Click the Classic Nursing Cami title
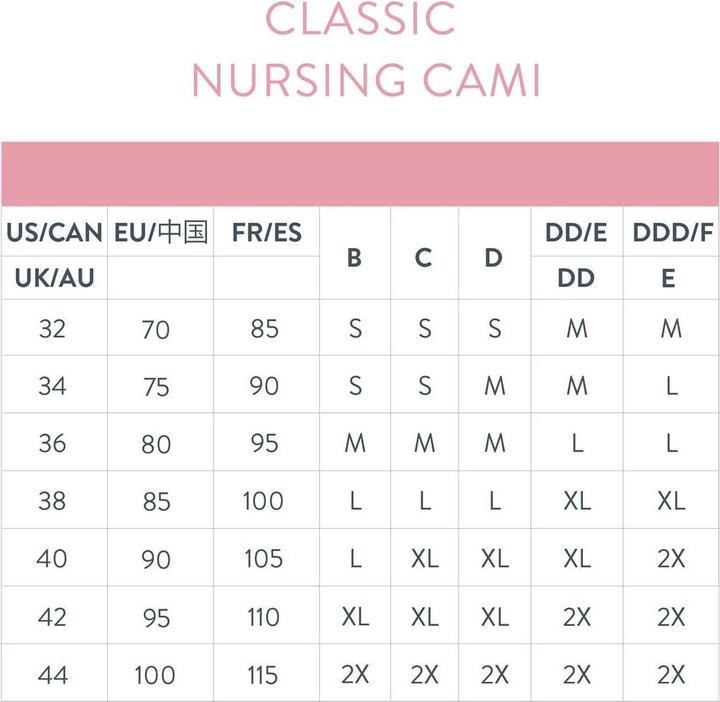 (x=366, y=49)
